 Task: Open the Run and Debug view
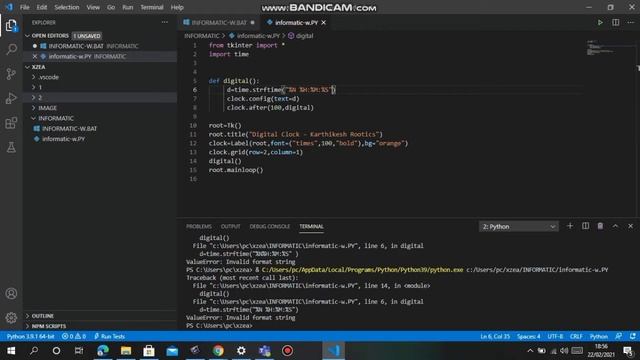point(11,98)
